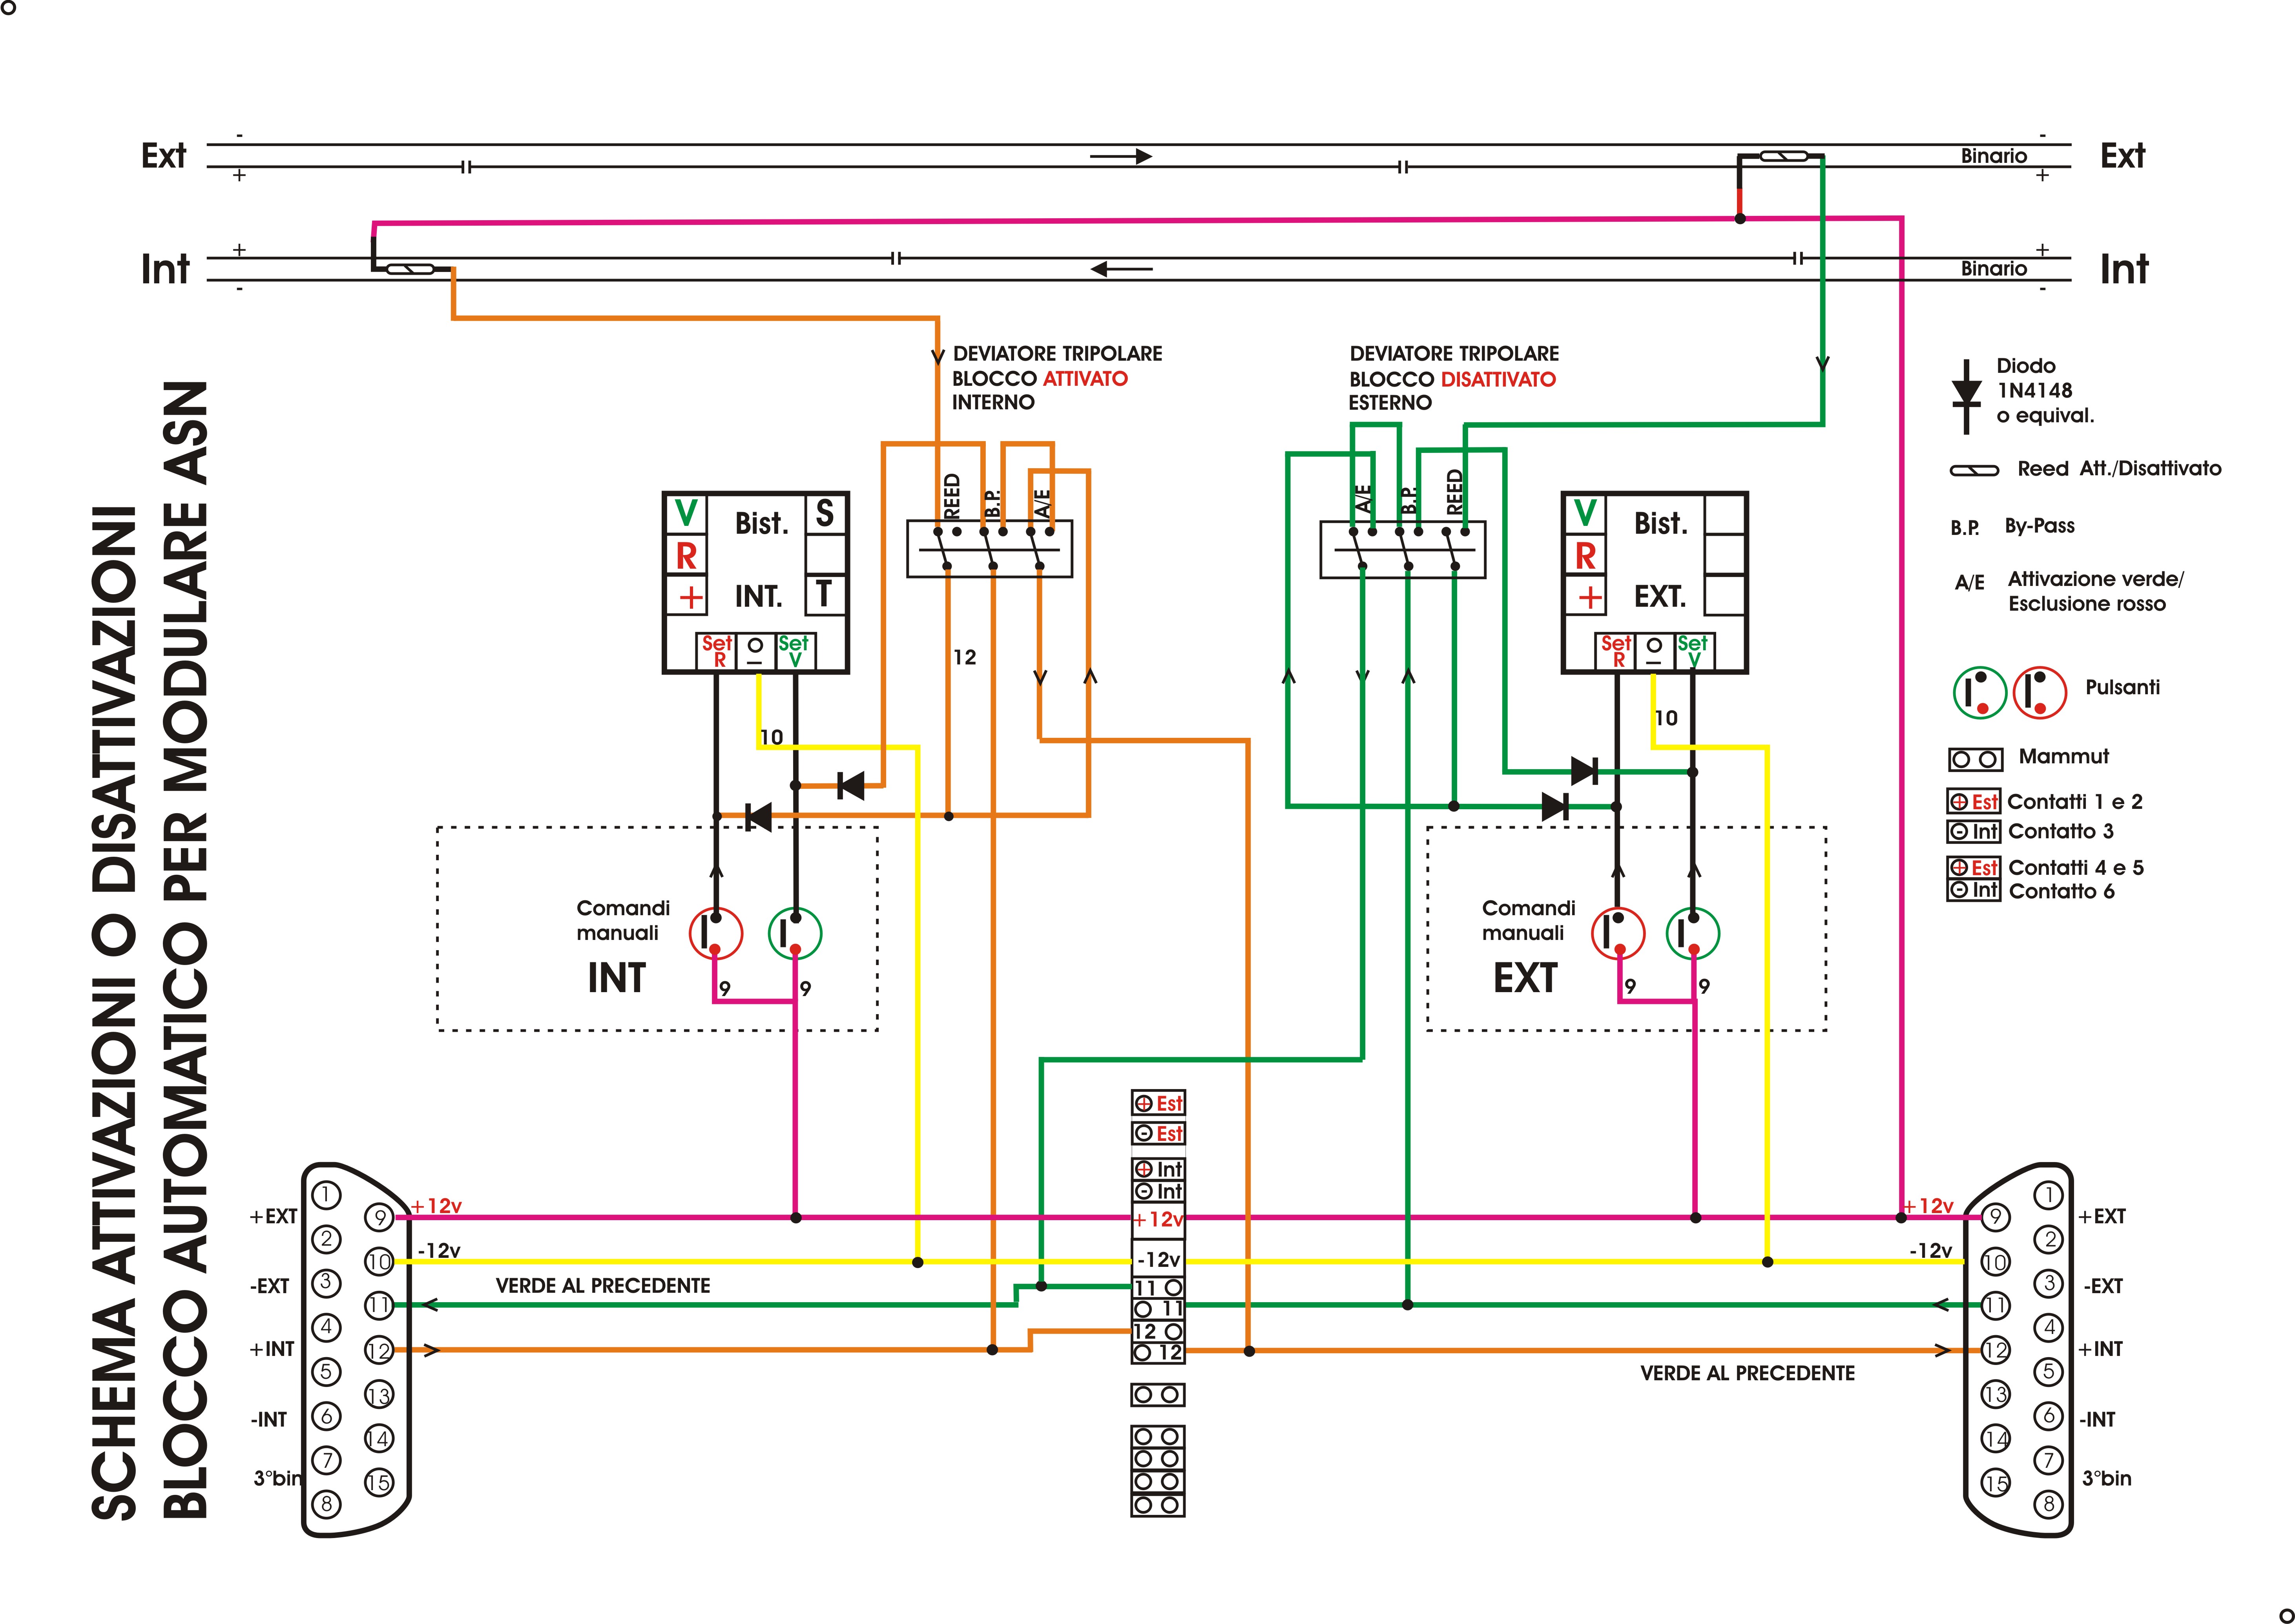Click the green V cell in Bist. EXT.
2295x1624 pixels.
1585,514
